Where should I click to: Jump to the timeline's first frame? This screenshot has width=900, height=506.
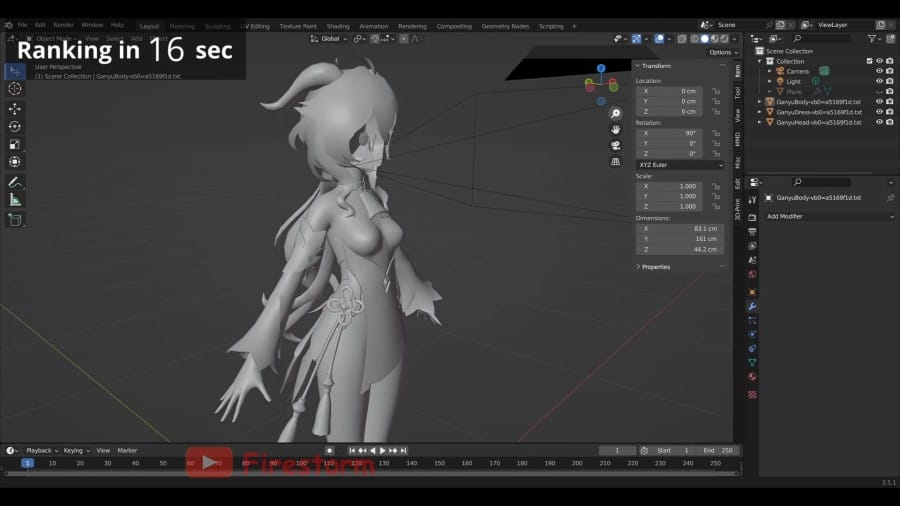[352, 450]
